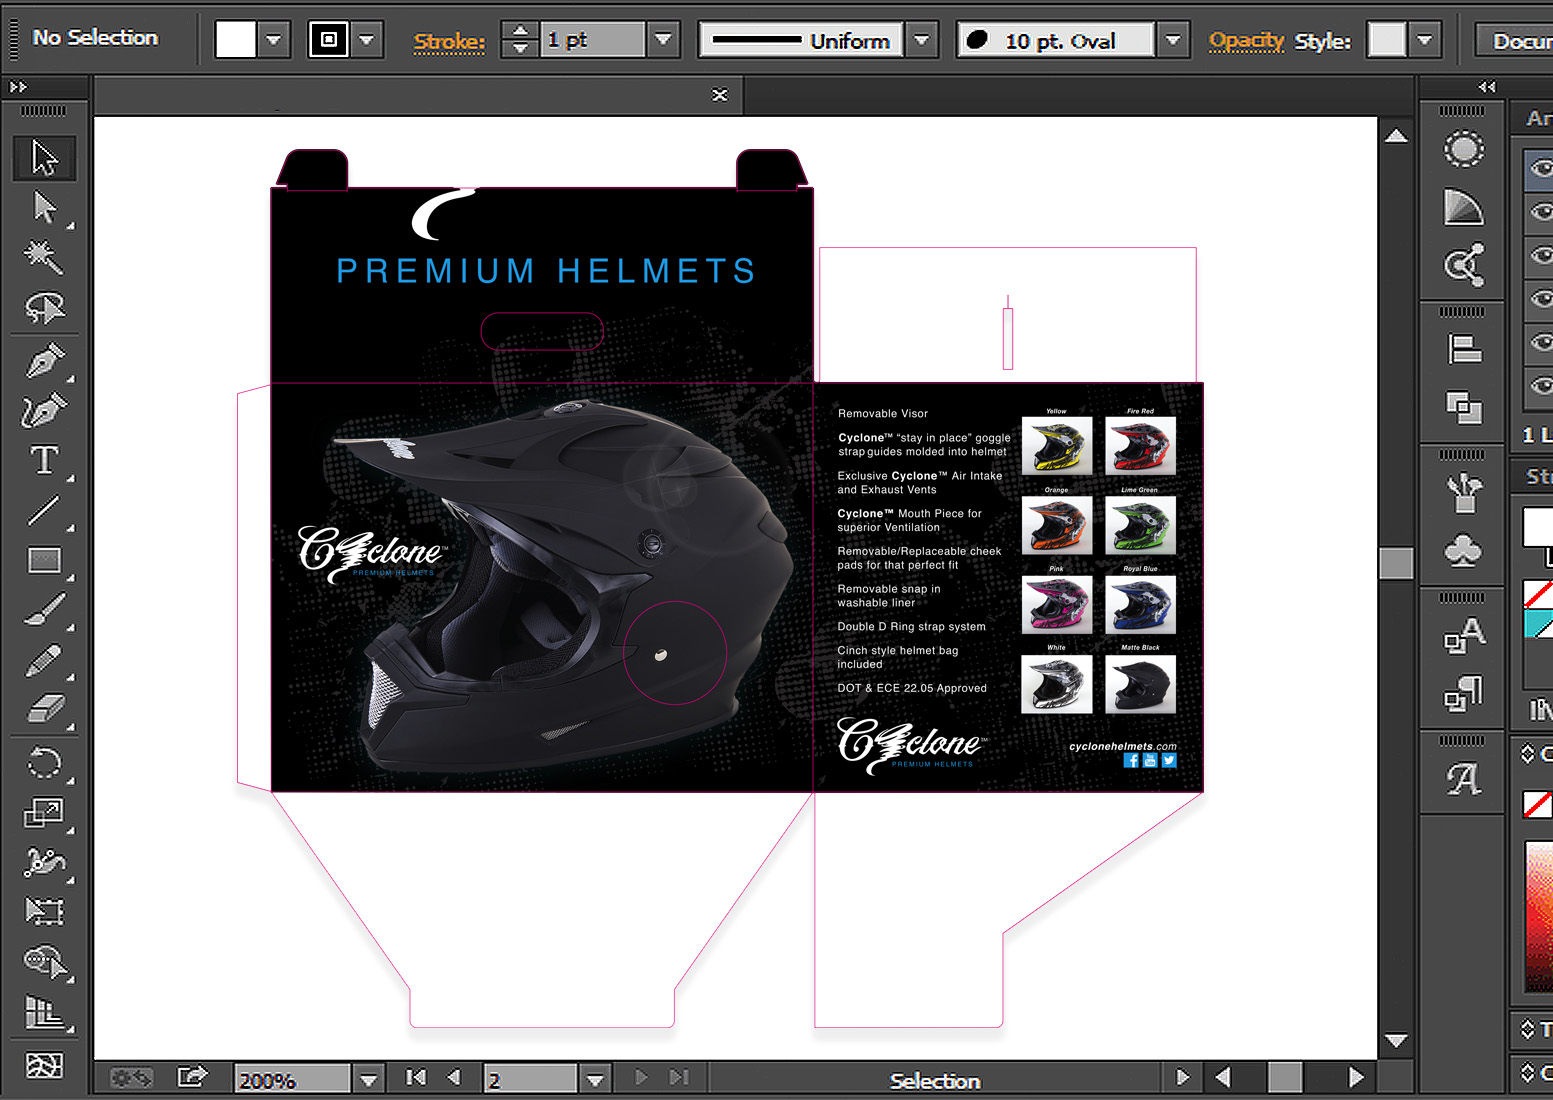Open the stroke weight 1 pt dropdown
This screenshot has height=1100, width=1553.
[x=663, y=40]
